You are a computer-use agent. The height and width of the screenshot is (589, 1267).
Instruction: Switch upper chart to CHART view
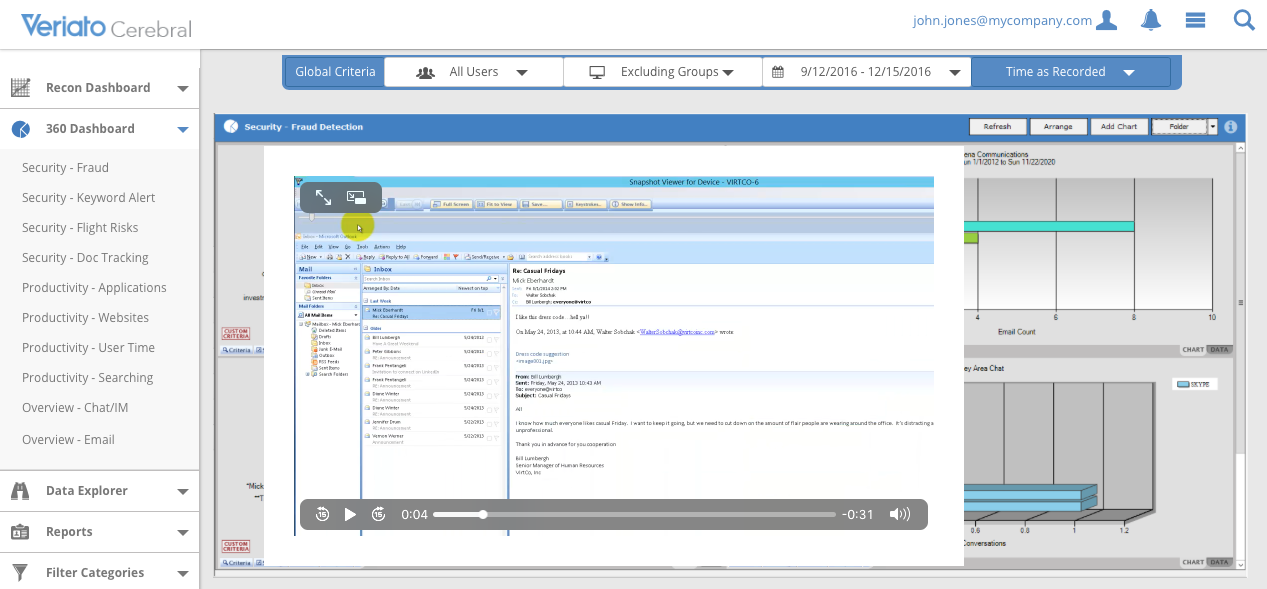point(1192,350)
